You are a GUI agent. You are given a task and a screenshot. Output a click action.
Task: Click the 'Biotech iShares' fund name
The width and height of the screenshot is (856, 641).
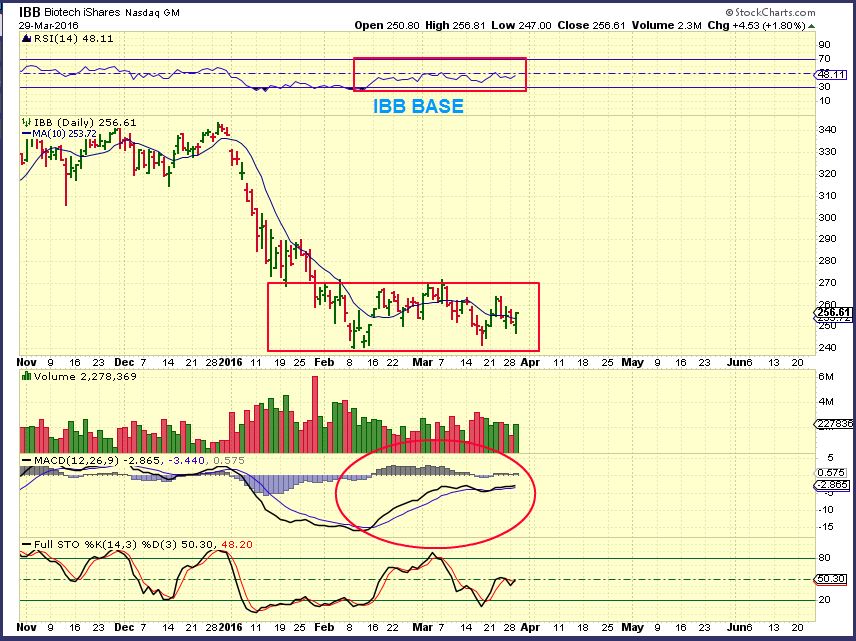82,12
